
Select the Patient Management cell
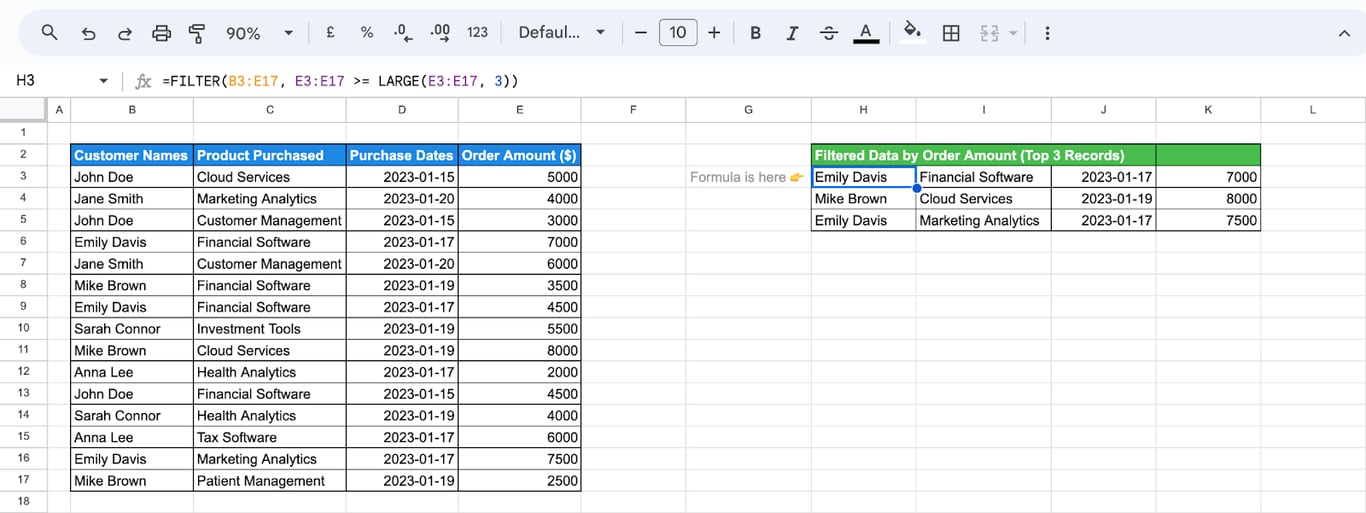[x=270, y=481]
